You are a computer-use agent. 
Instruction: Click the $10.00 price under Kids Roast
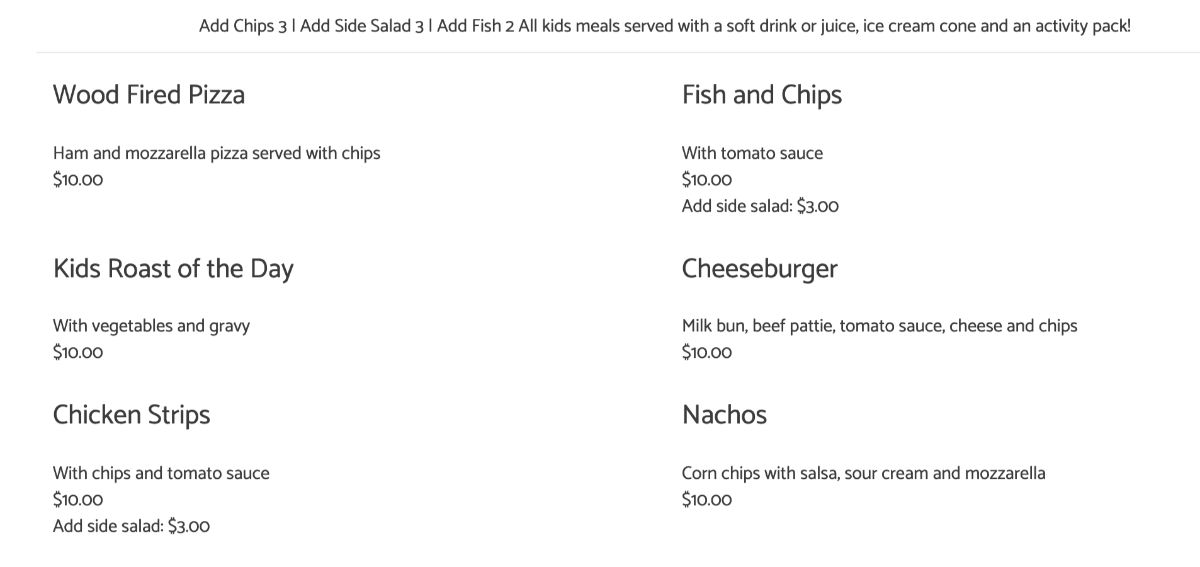(78, 352)
